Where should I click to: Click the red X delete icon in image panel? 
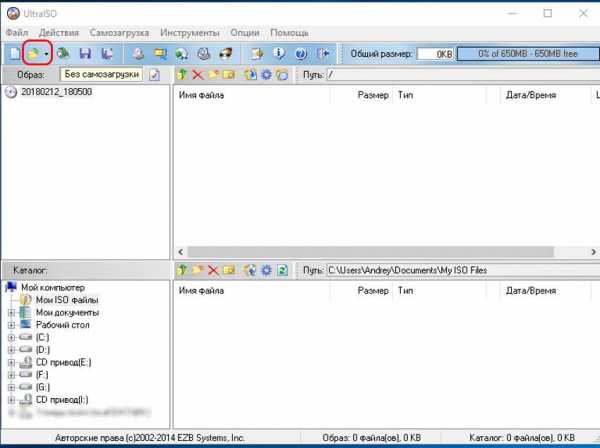click(197, 75)
